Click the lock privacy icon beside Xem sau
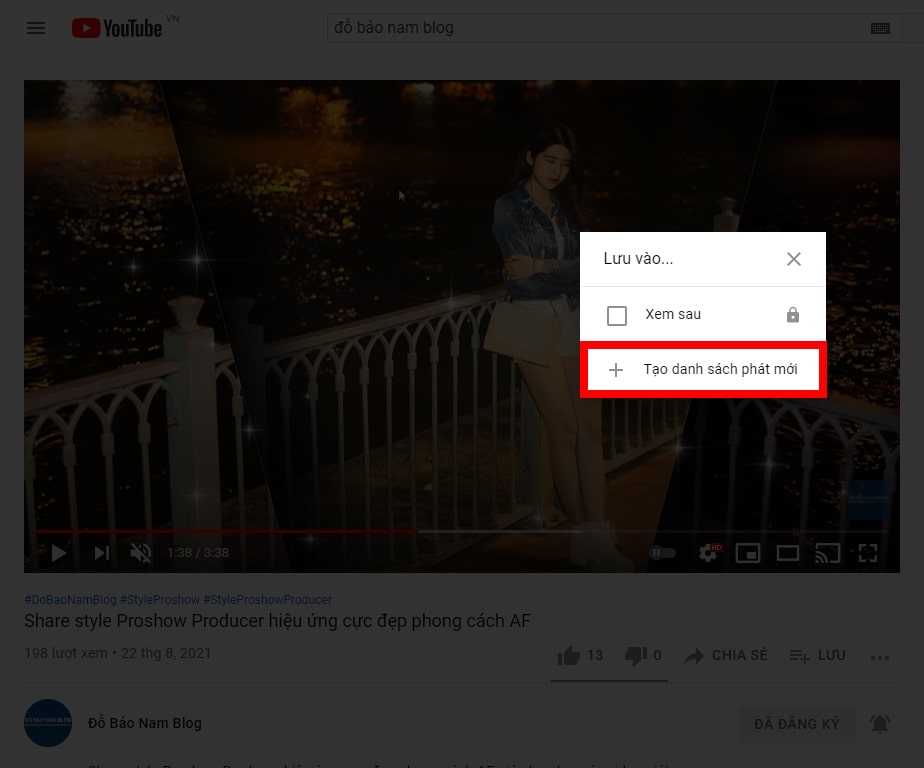Screen dimensions: 924x768 (793, 315)
